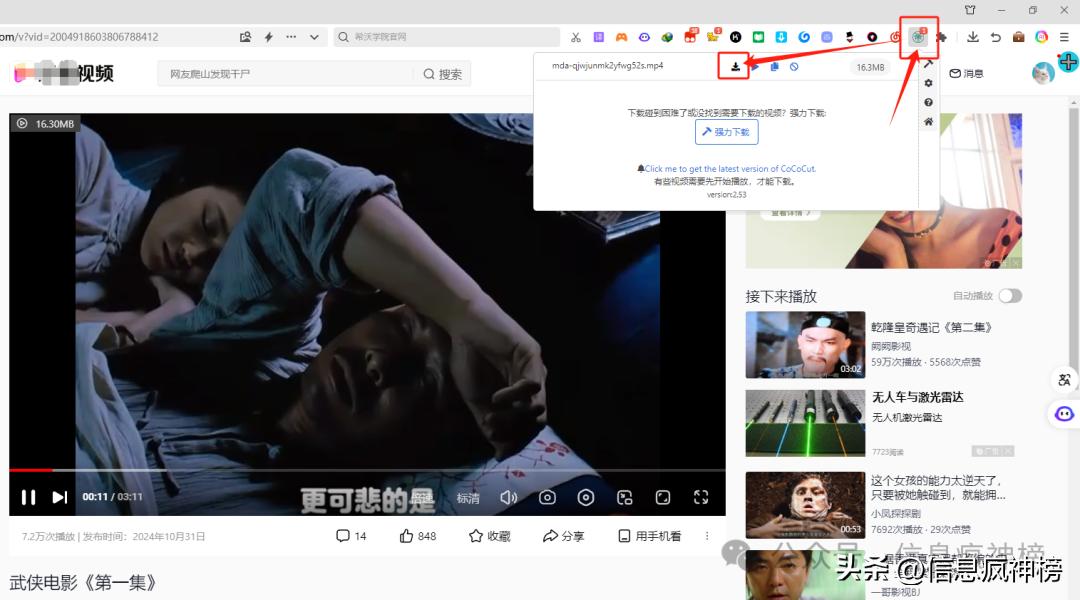Screen dimensions: 1080x600
Task: Click the skin shirt icon in title bar
Action: (x=970, y=10)
